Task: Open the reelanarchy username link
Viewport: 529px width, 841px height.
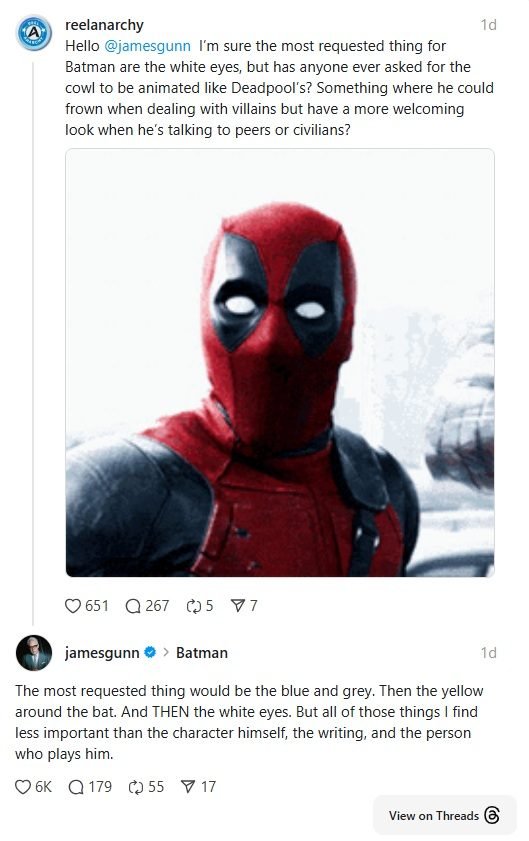Action: tap(104, 25)
